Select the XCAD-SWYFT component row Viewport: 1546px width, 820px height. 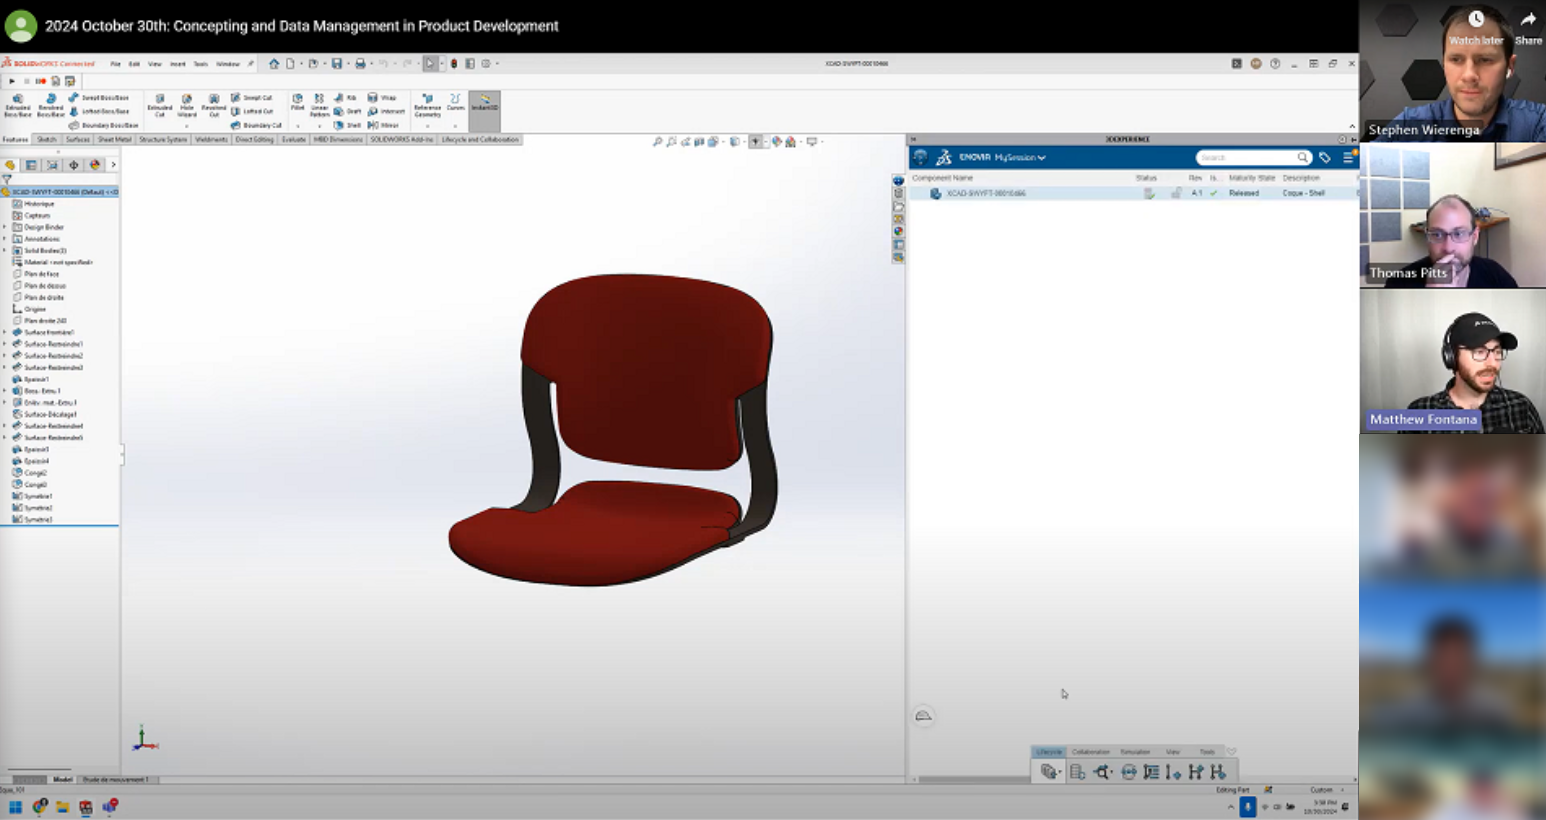click(1133, 193)
